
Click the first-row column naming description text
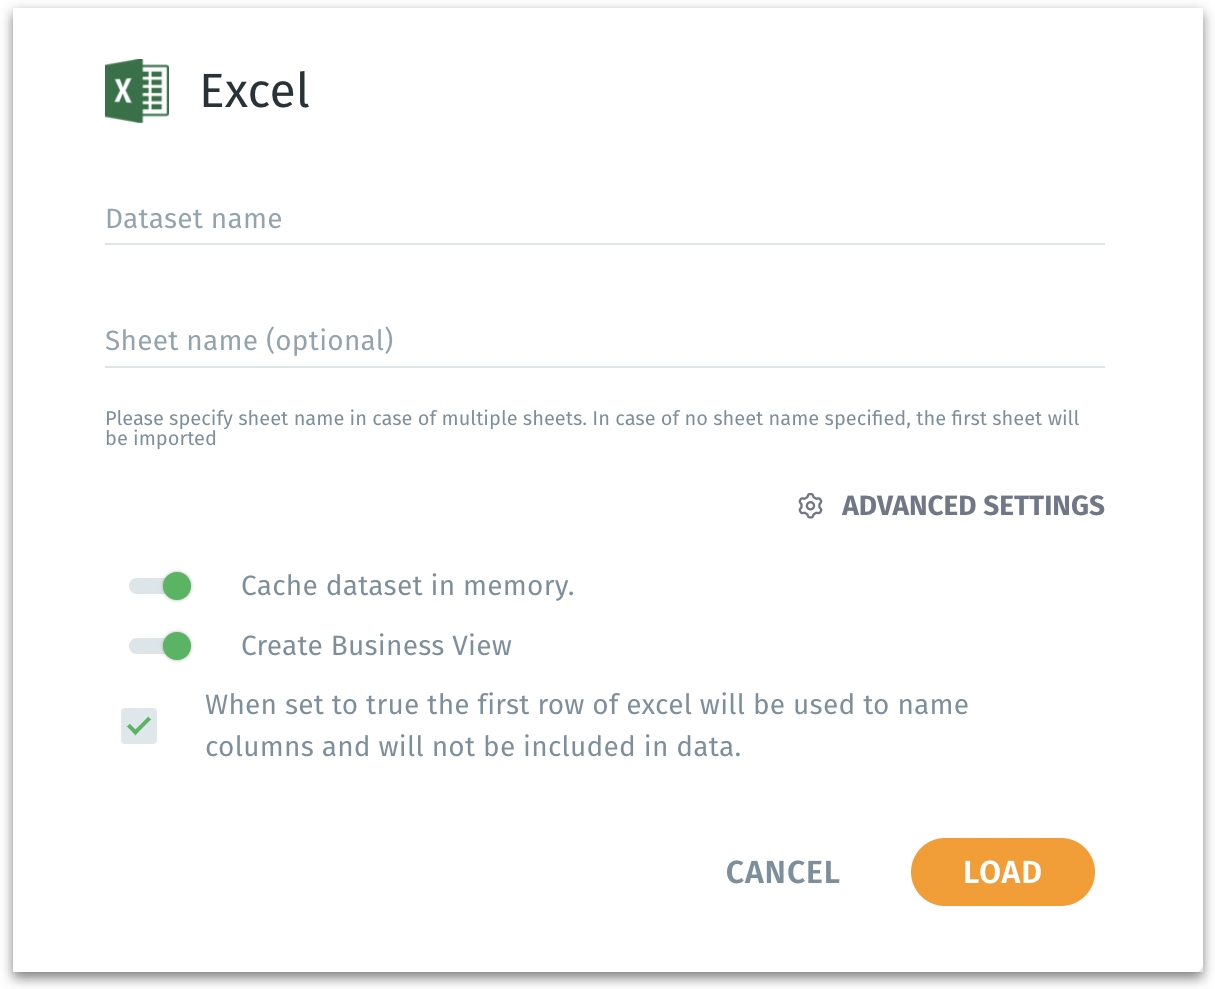coord(586,726)
